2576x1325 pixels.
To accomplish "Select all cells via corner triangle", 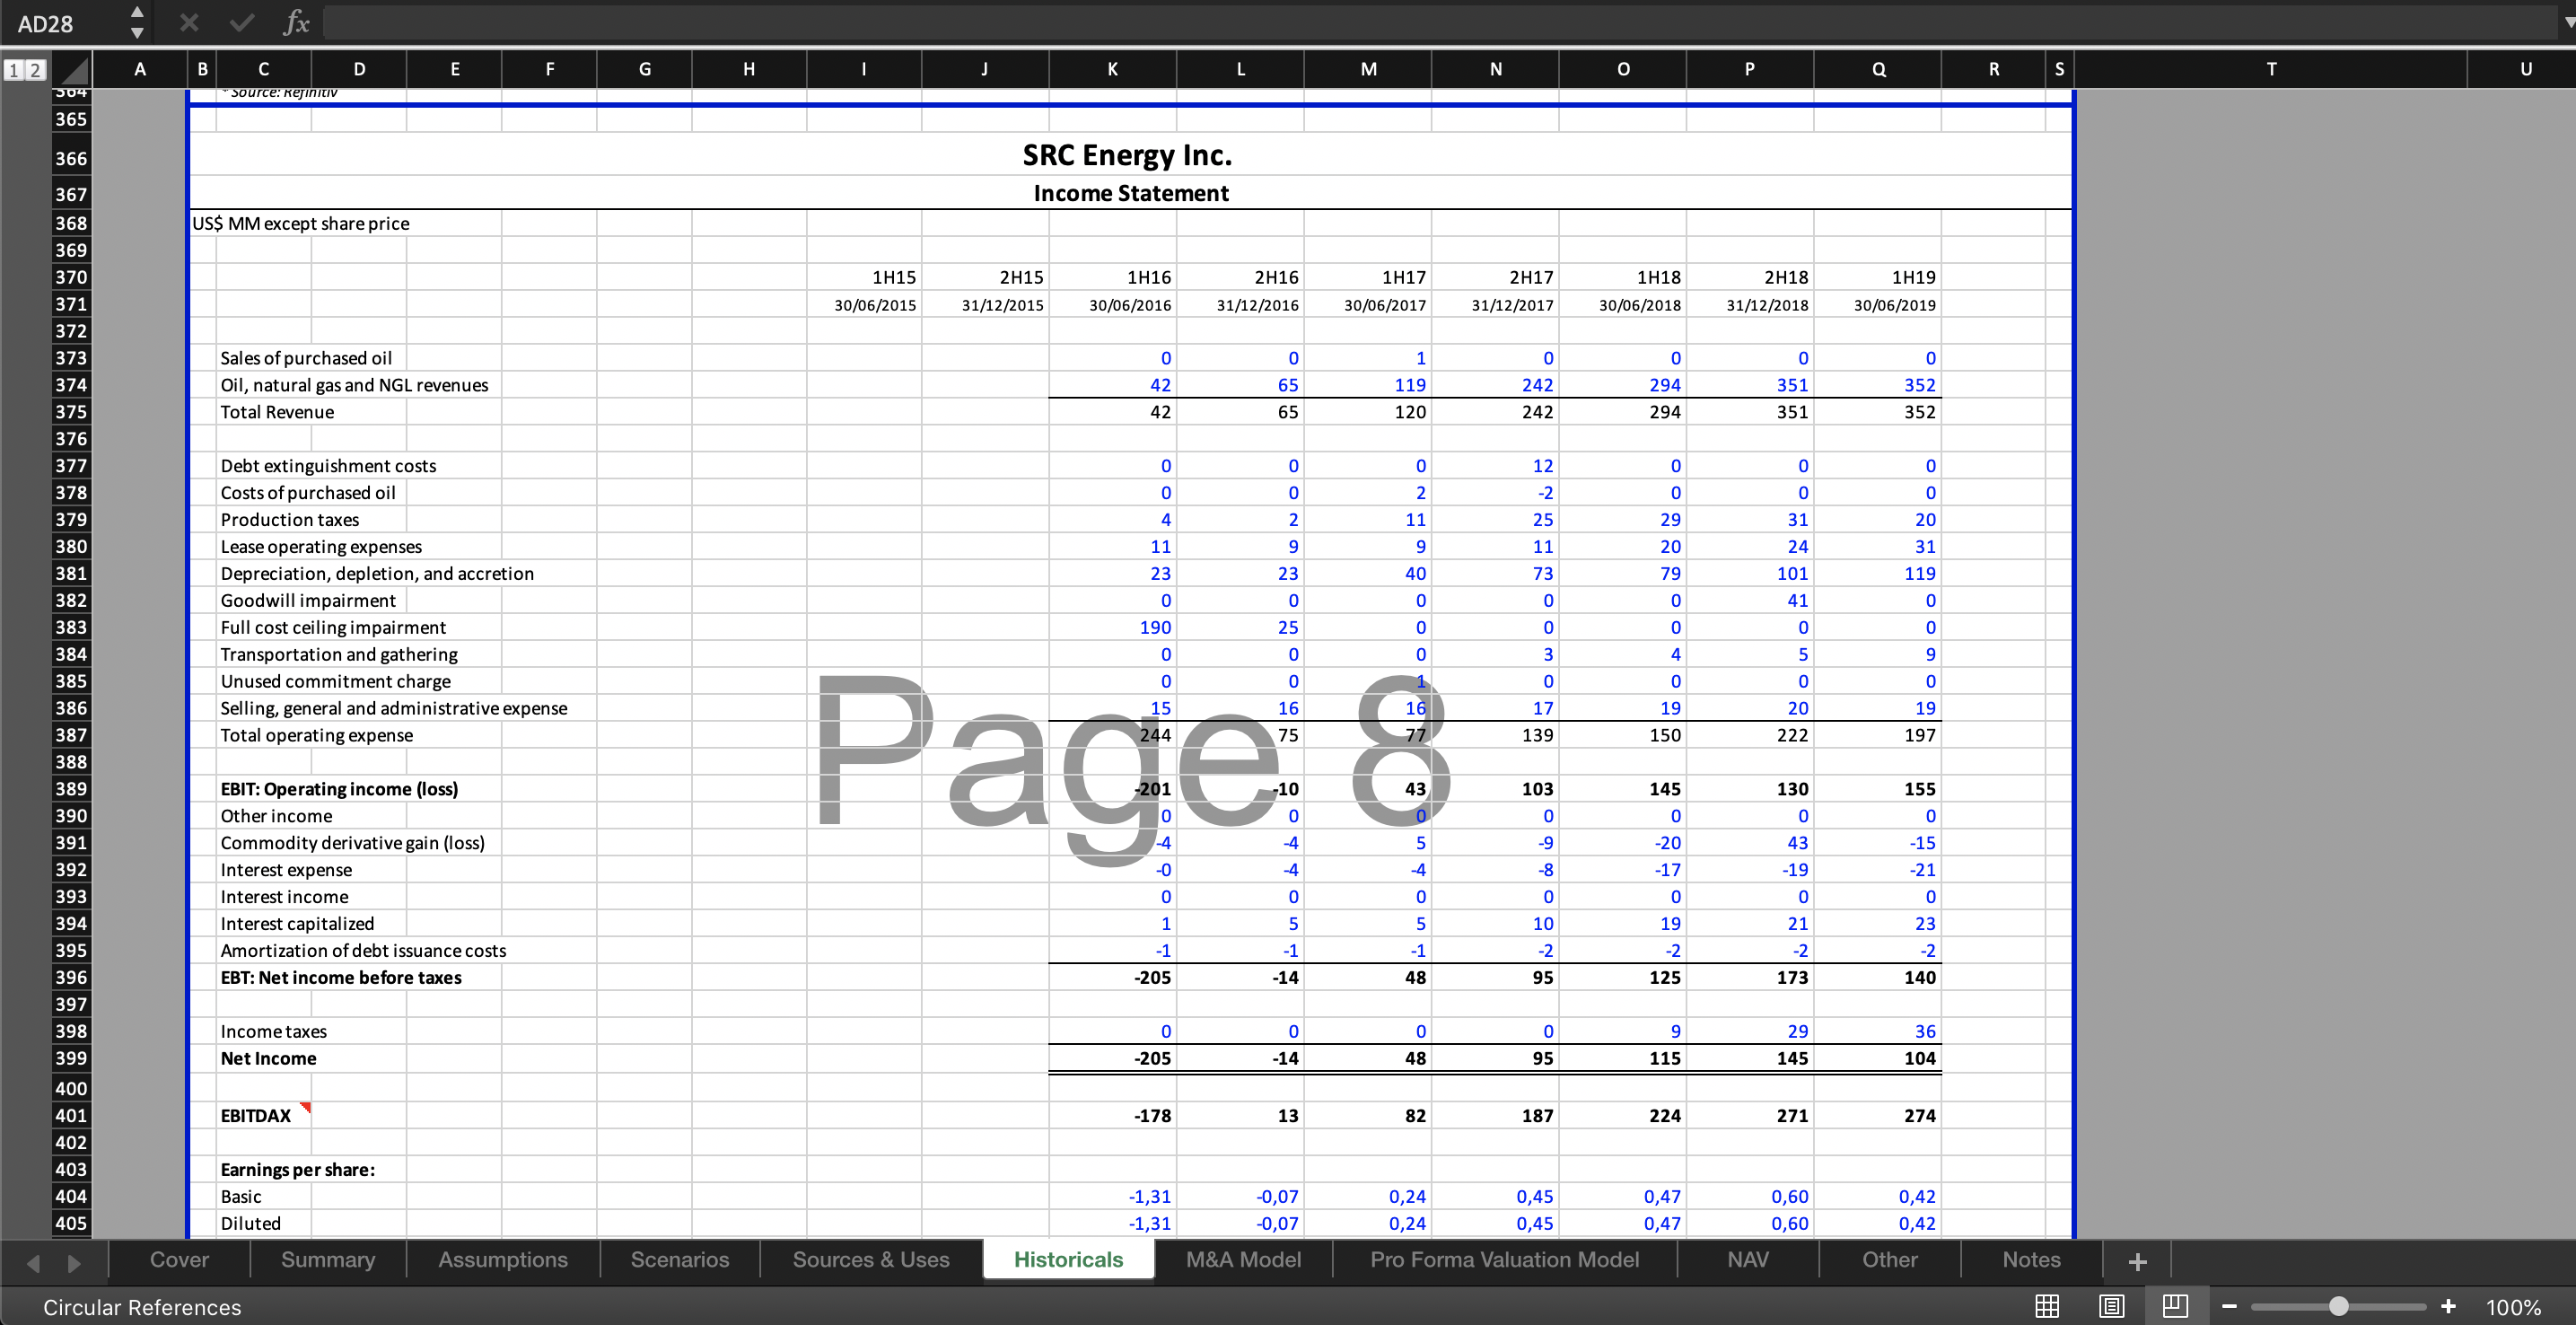I will point(72,70).
